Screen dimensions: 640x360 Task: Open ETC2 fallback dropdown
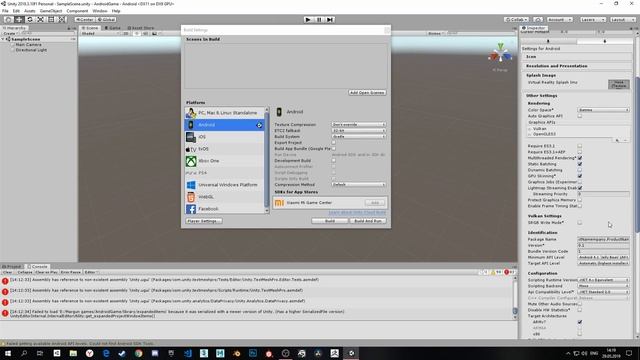(358, 131)
